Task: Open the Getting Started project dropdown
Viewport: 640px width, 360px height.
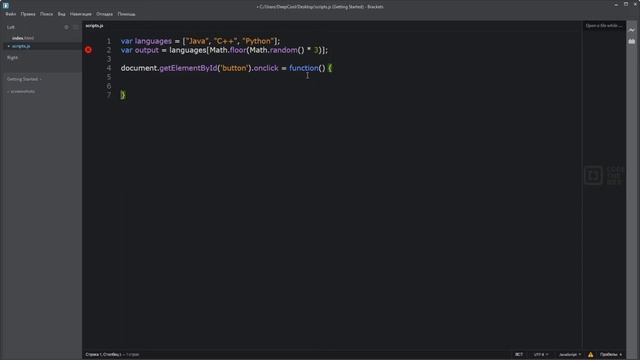Action: (24, 79)
